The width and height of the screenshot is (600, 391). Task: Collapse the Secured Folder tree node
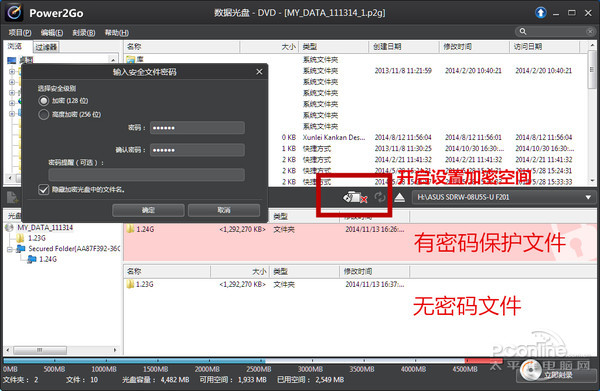click(x=10, y=249)
